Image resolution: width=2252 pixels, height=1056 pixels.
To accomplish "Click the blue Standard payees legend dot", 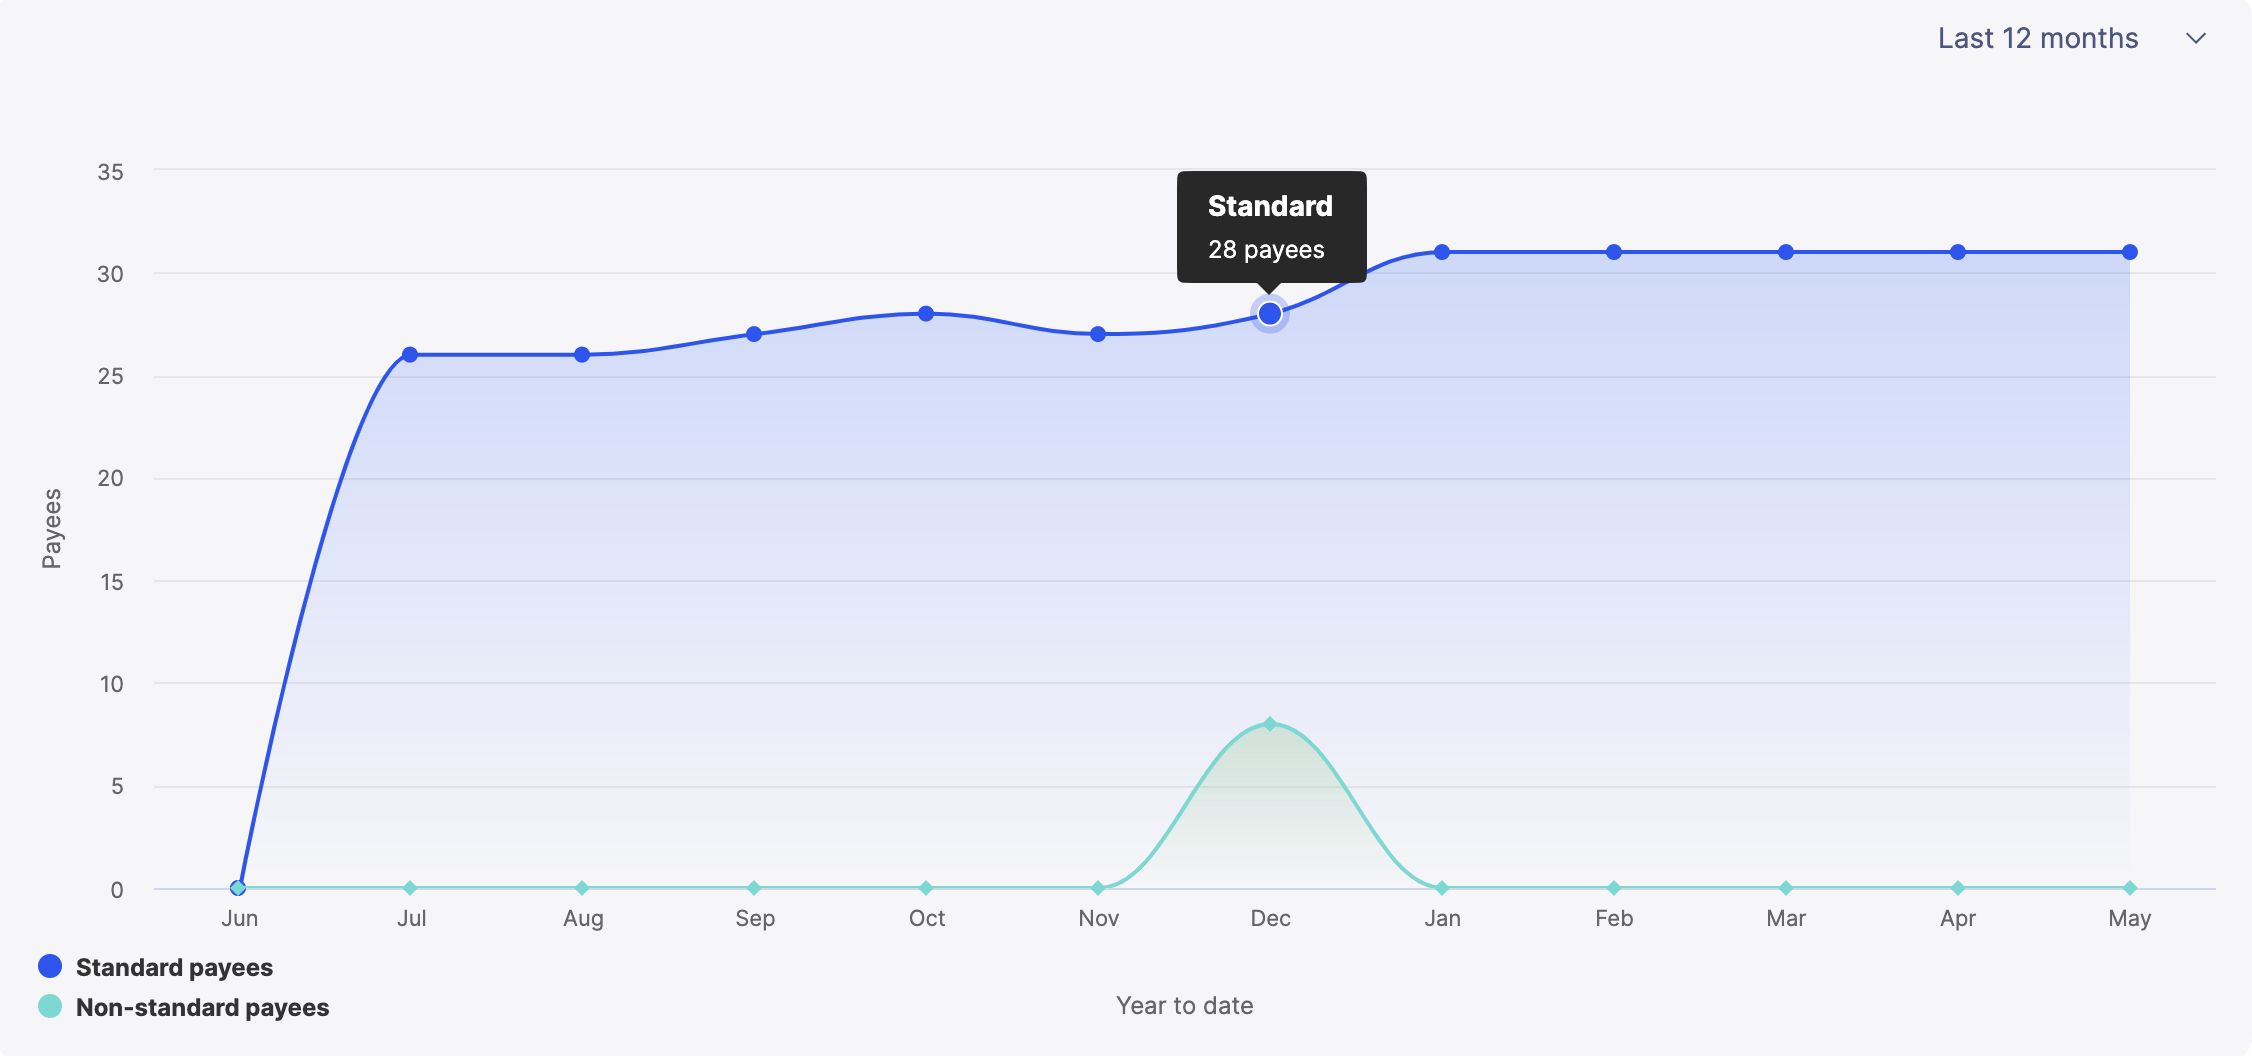I will [50, 966].
